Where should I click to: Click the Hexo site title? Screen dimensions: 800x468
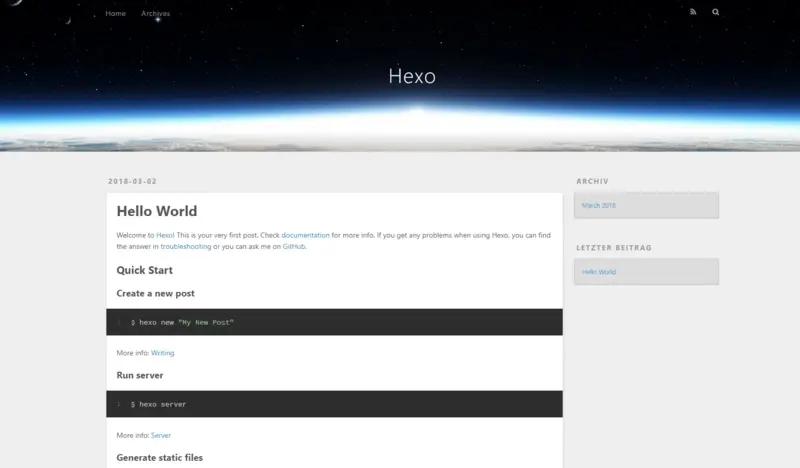point(412,76)
